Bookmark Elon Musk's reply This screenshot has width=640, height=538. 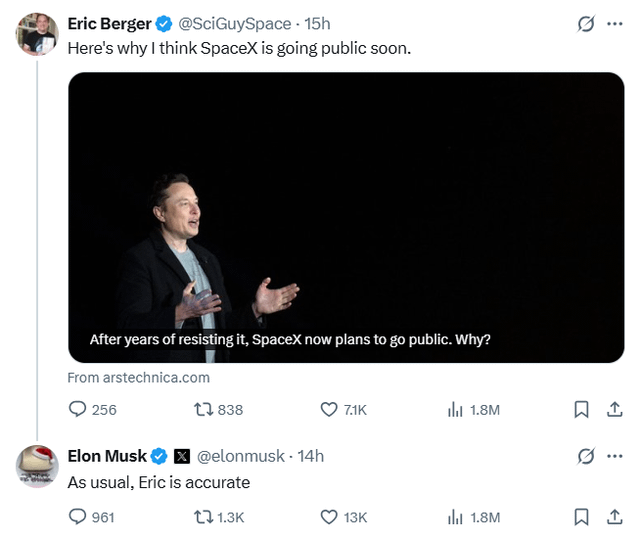tap(581, 517)
